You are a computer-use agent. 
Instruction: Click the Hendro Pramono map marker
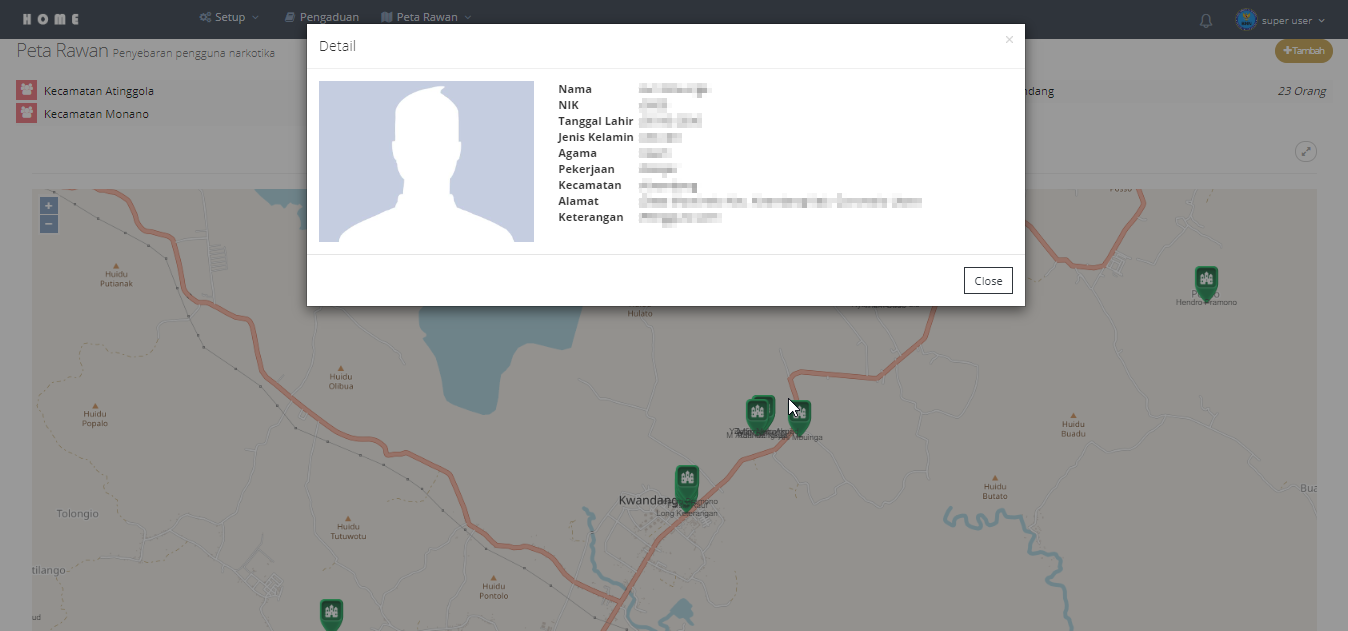coord(1206,281)
